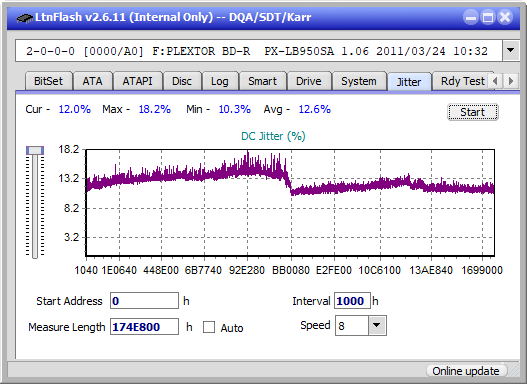Click the Measure Length field
Viewport: 527px width, 384px height.
pos(145,327)
